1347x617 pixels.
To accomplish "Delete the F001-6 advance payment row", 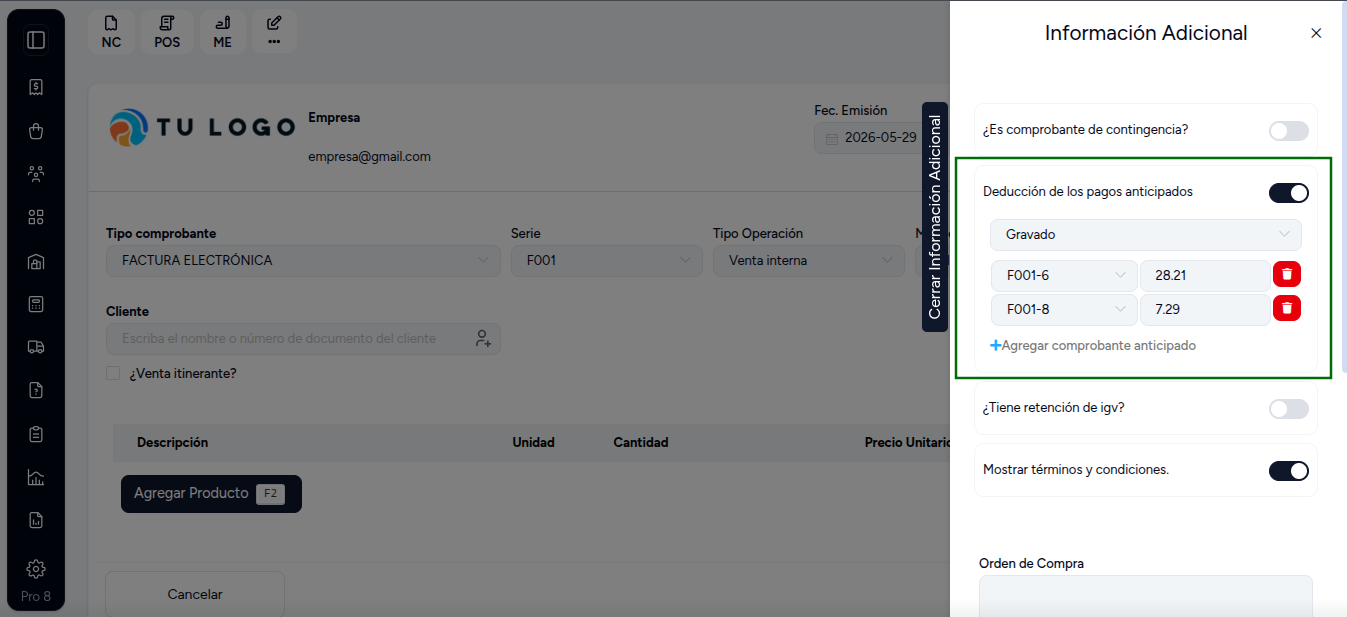I will (1287, 274).
